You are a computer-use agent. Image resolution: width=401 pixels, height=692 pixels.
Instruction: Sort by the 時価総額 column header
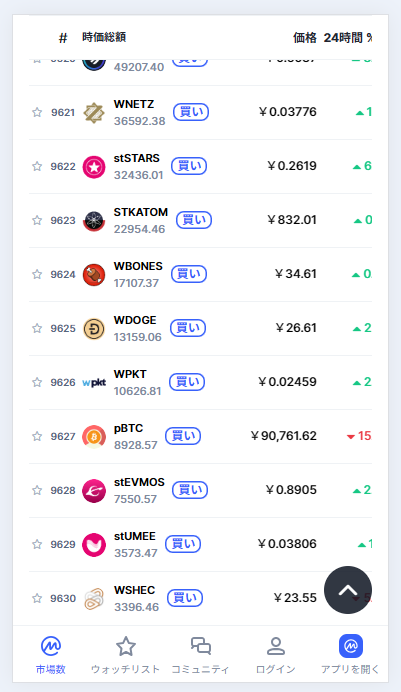pos(104,37)
